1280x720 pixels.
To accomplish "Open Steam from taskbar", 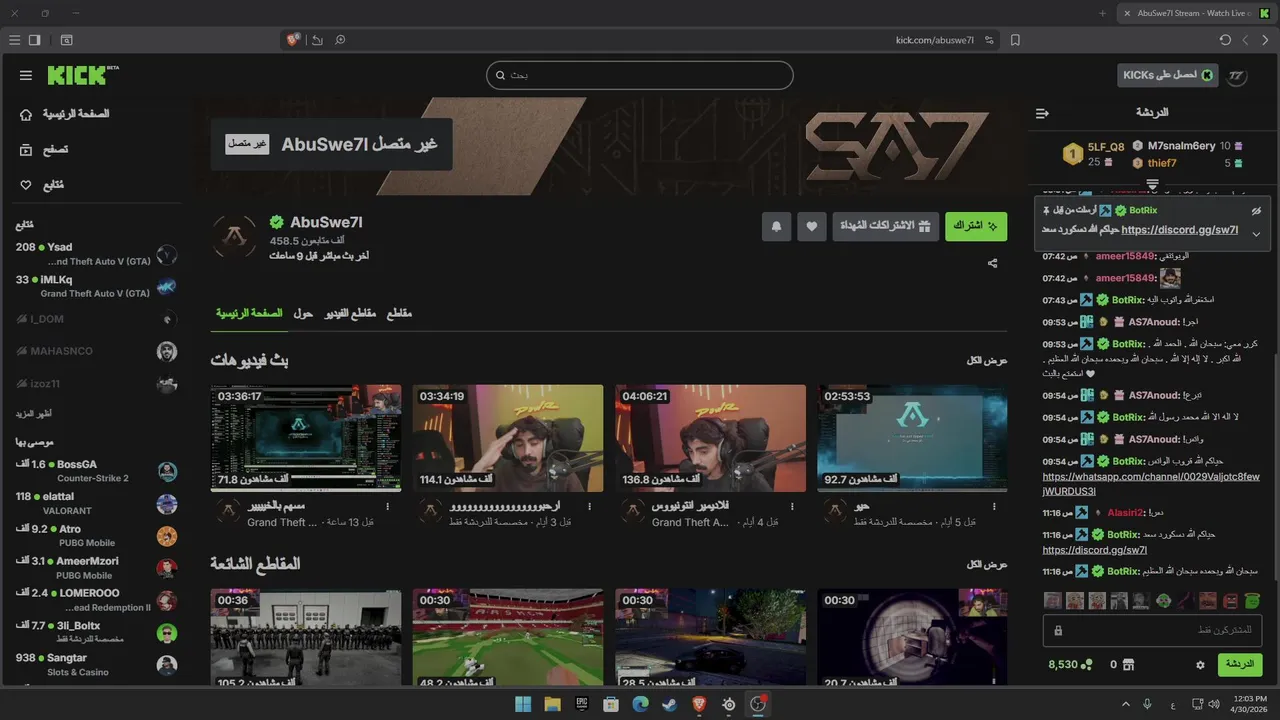I will click(x=669, y=704).
